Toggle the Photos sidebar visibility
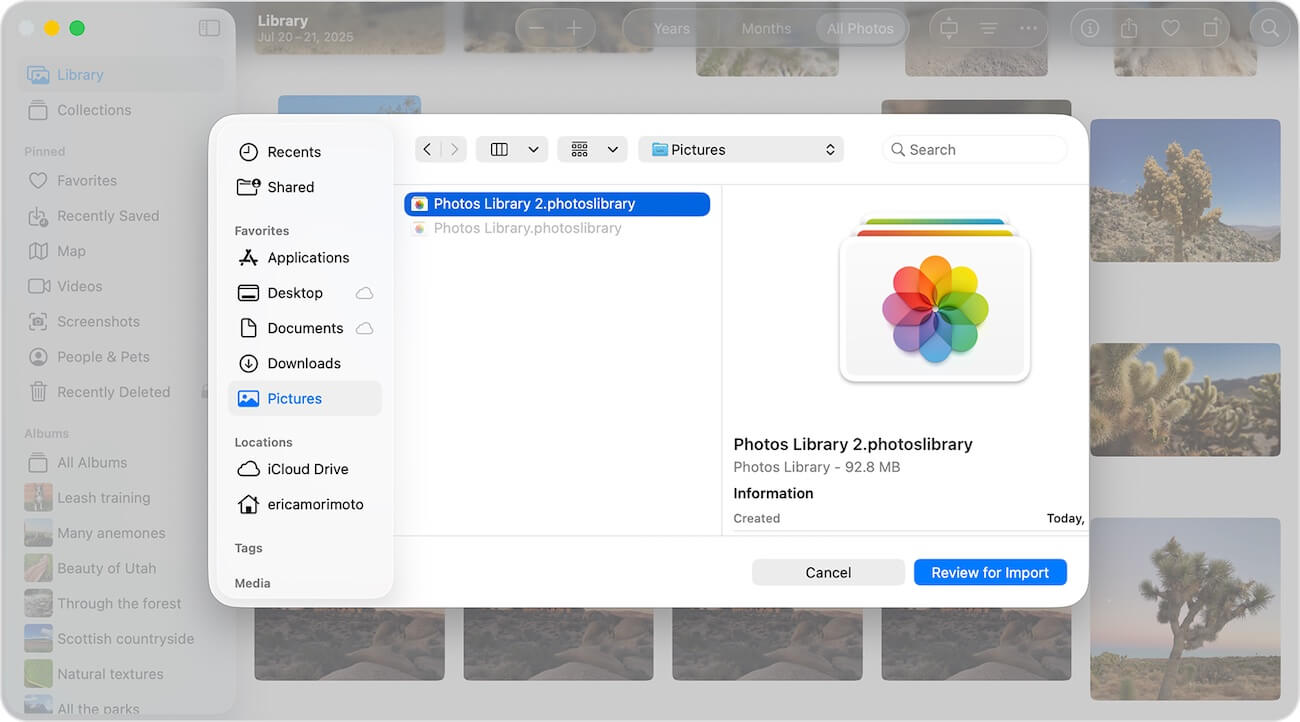 pos(210,28)
